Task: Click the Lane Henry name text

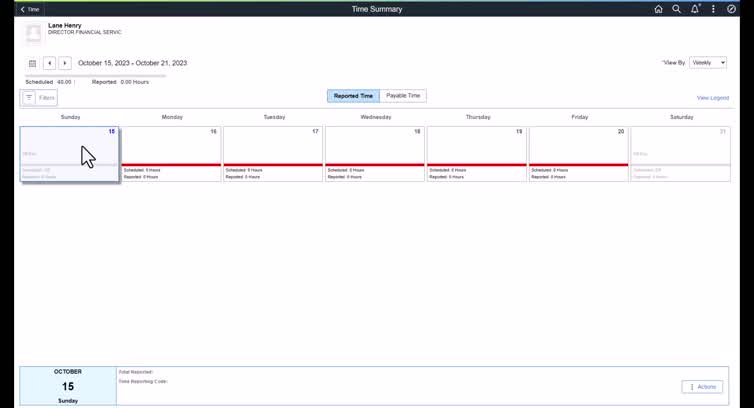Action: coord(64,26)
